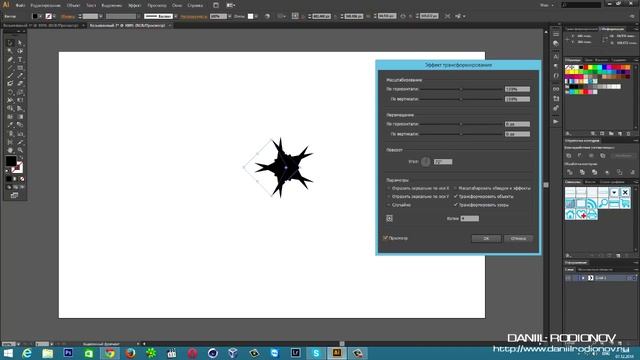Open the stroke color dropdown in control bar

(x=55, y=16)
